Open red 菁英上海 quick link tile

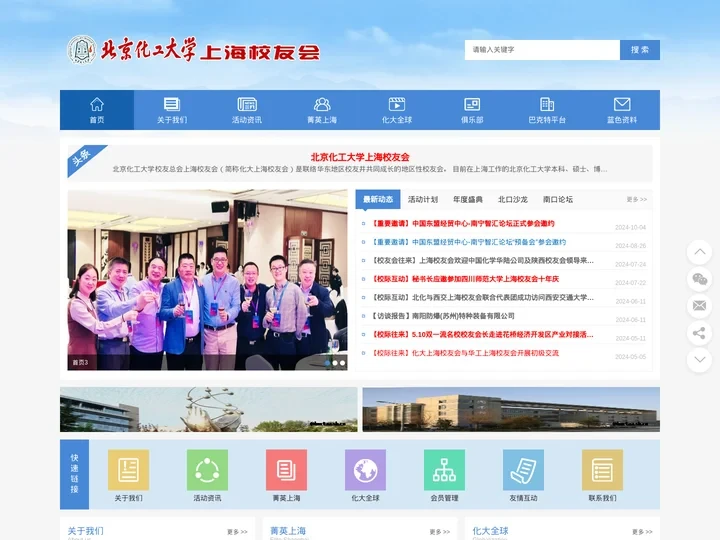(287, 470)
